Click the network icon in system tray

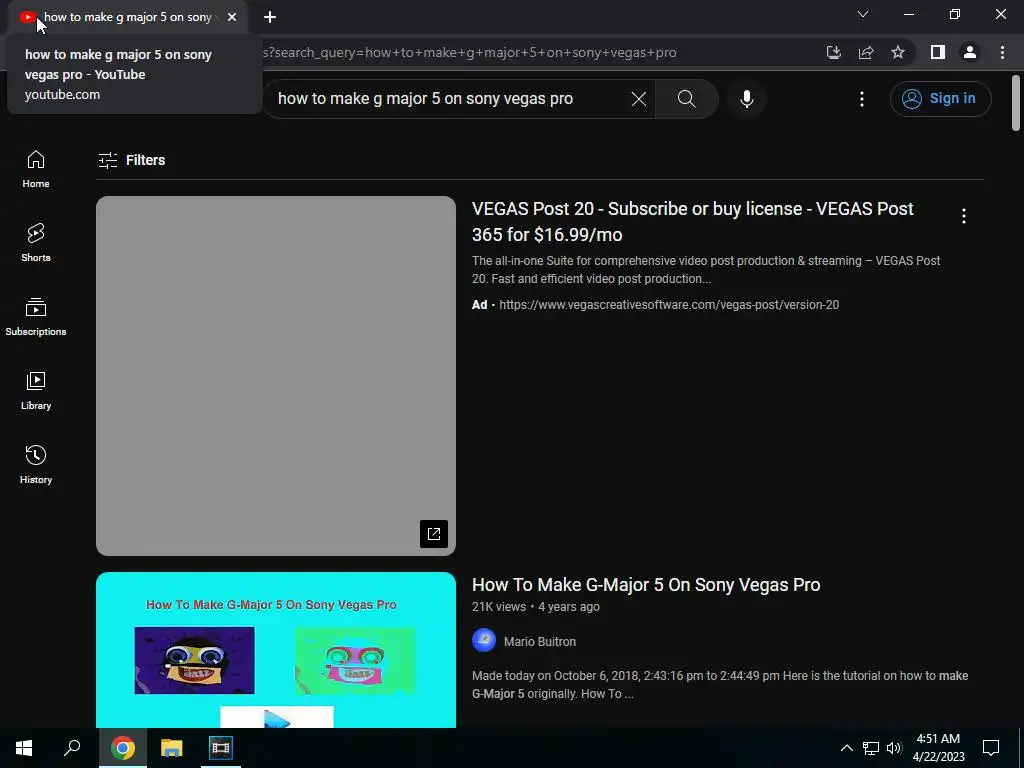(x=871, y=748)
